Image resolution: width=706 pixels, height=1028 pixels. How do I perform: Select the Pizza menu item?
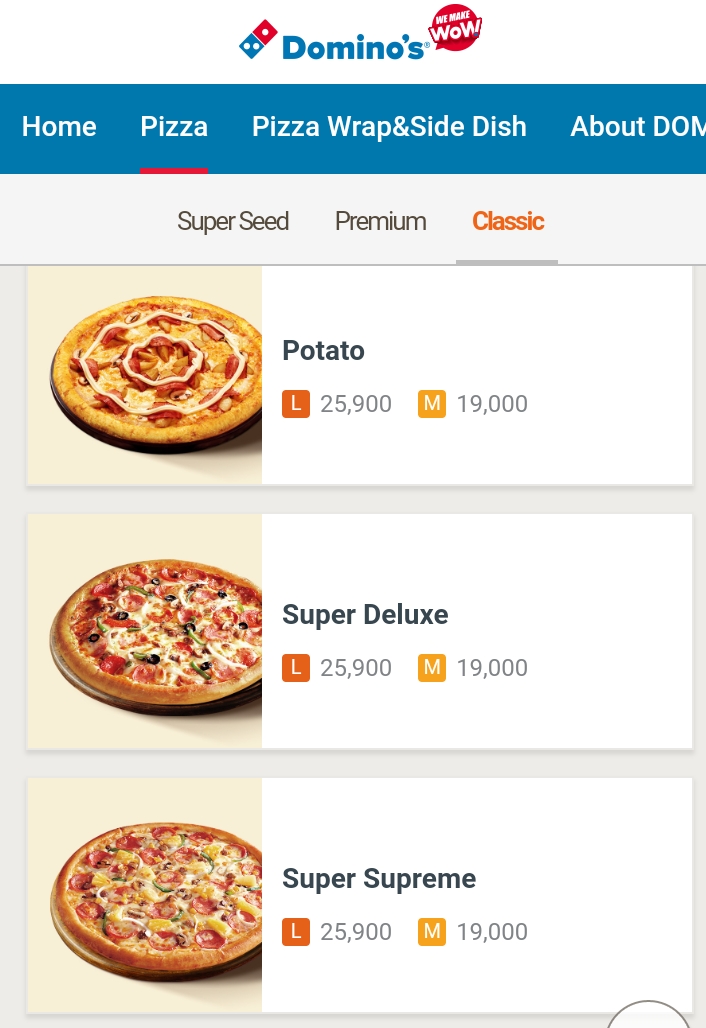[x=174, y=127]
